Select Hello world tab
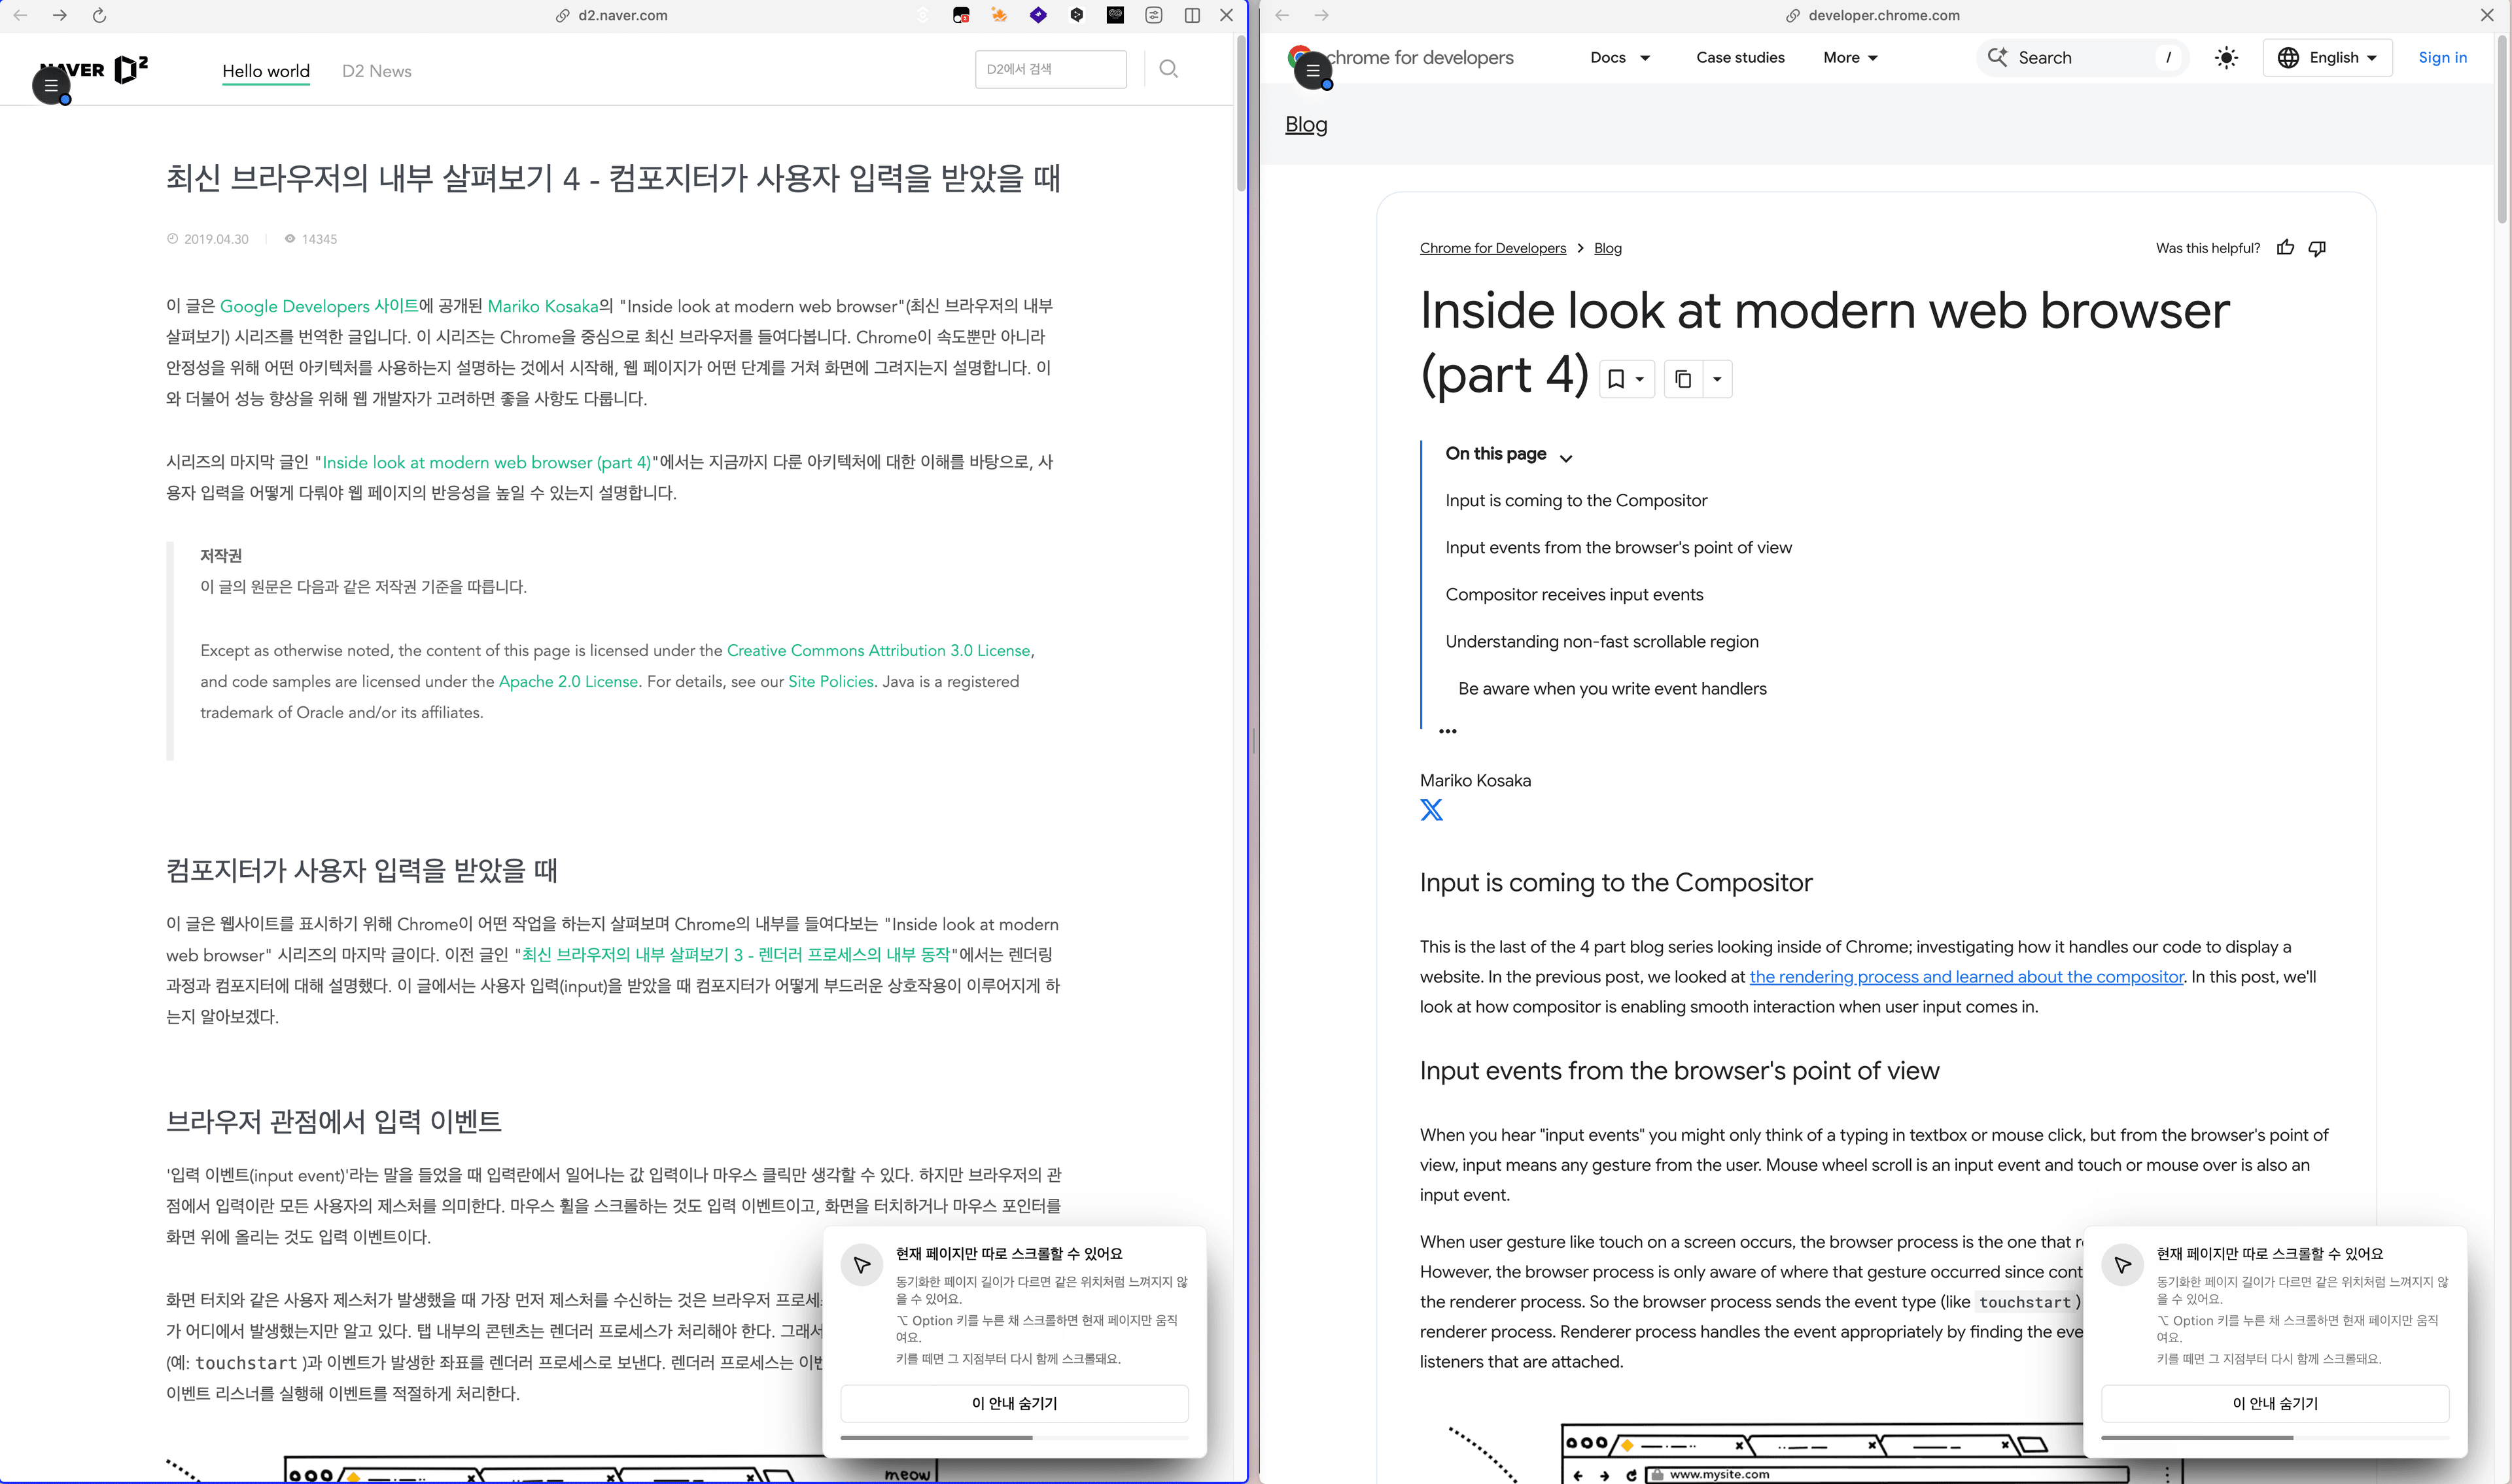 point(266,71)
